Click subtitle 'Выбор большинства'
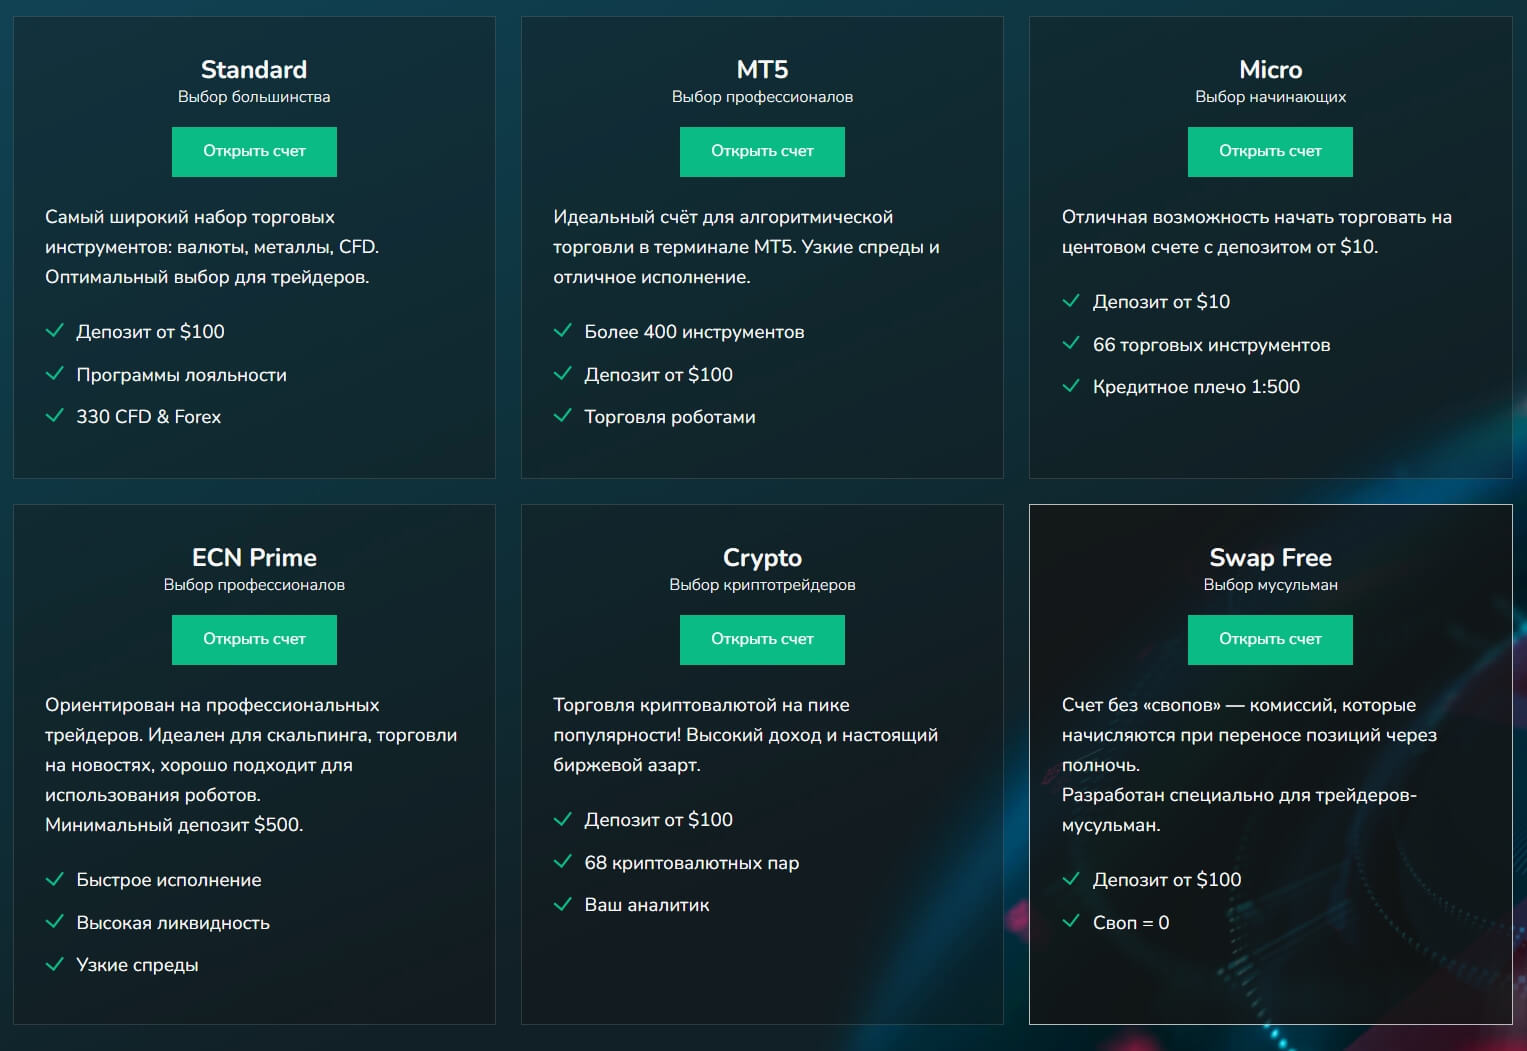Screen dimensions: 1527x1051 254,97
